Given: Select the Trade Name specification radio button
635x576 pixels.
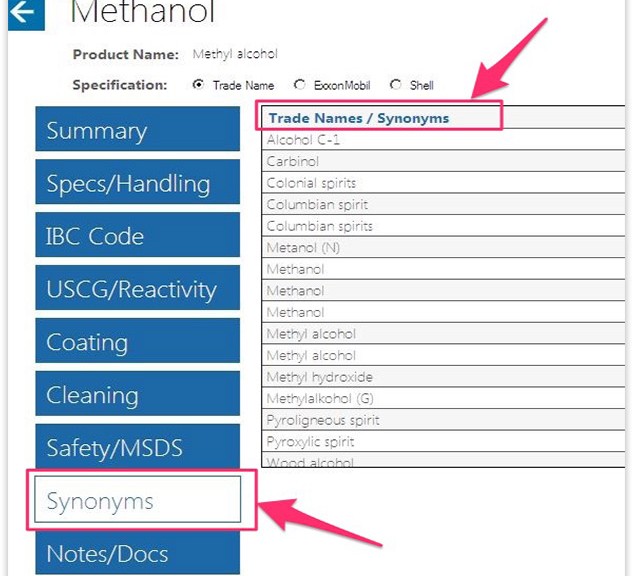Looking at the screenshot, I should (198, 85).
